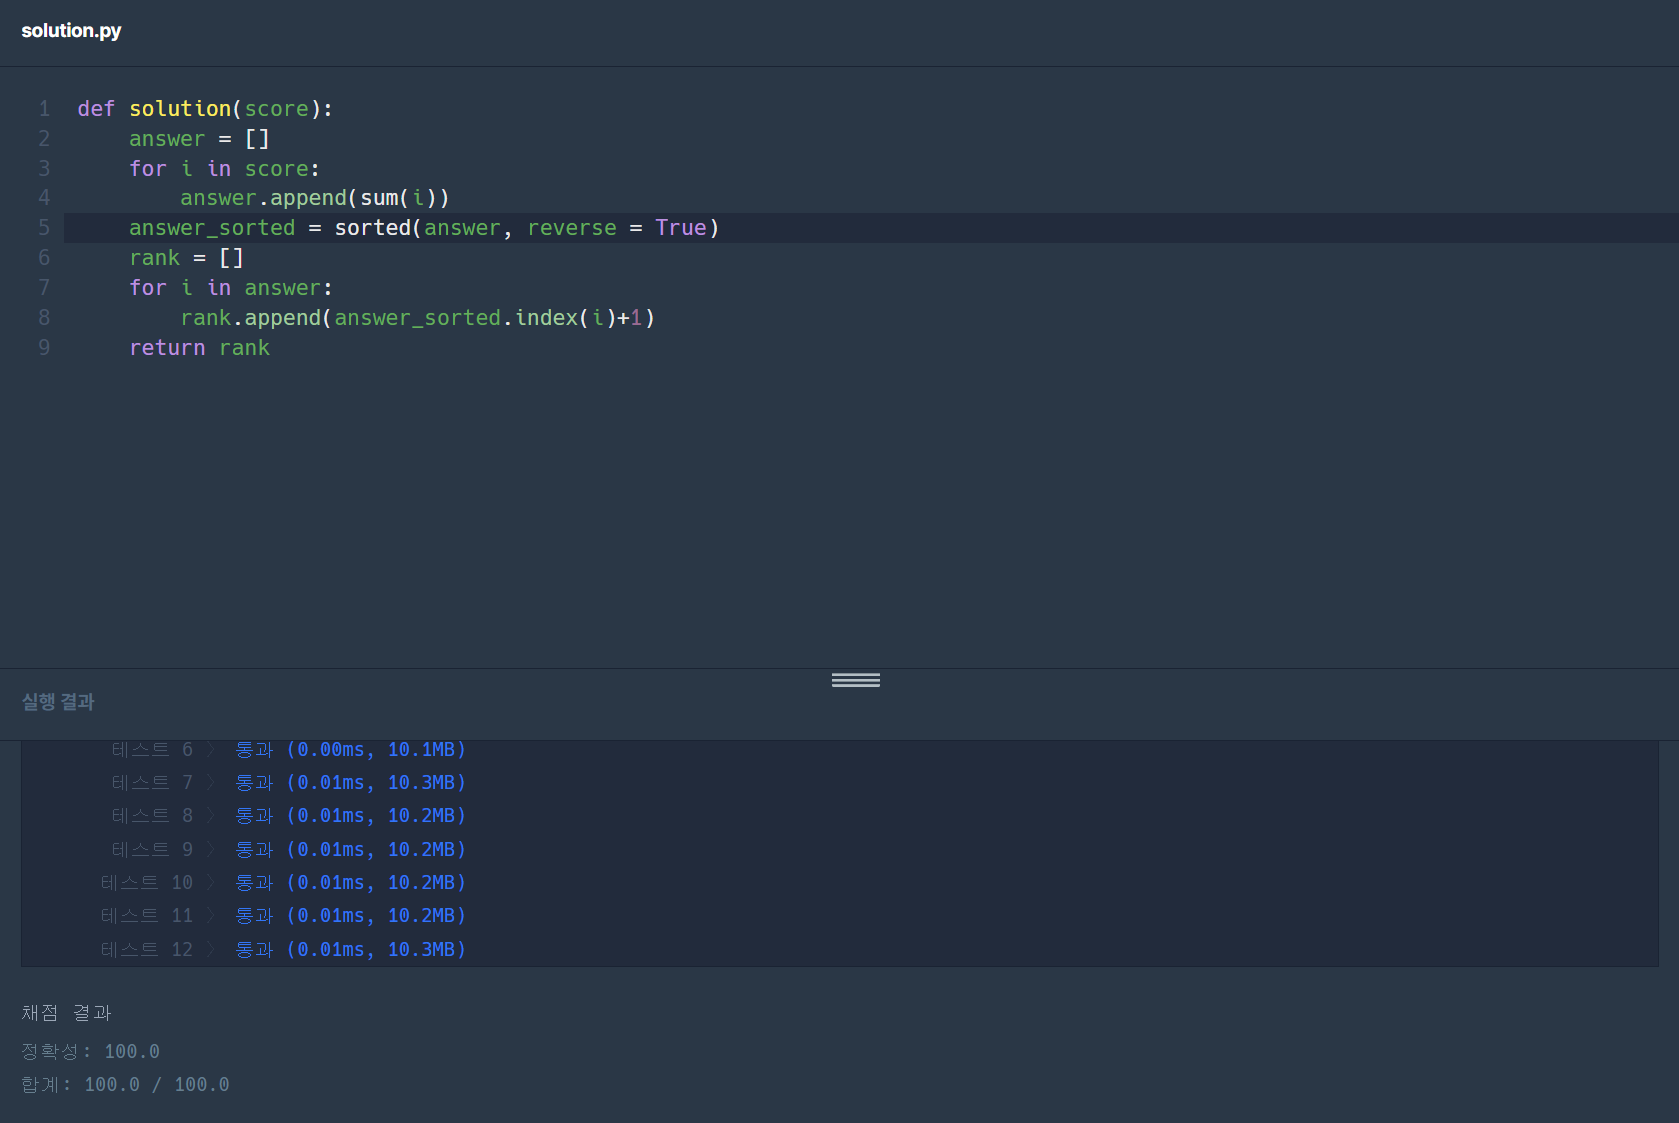Click line number 5 in the gutter

[44, 228]
